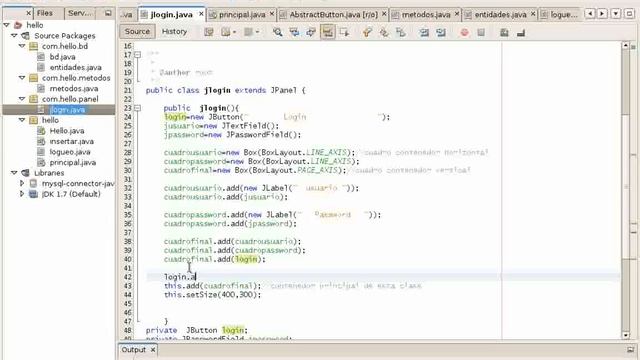
Task: Click the Output tab
Action: pos(133,350)
